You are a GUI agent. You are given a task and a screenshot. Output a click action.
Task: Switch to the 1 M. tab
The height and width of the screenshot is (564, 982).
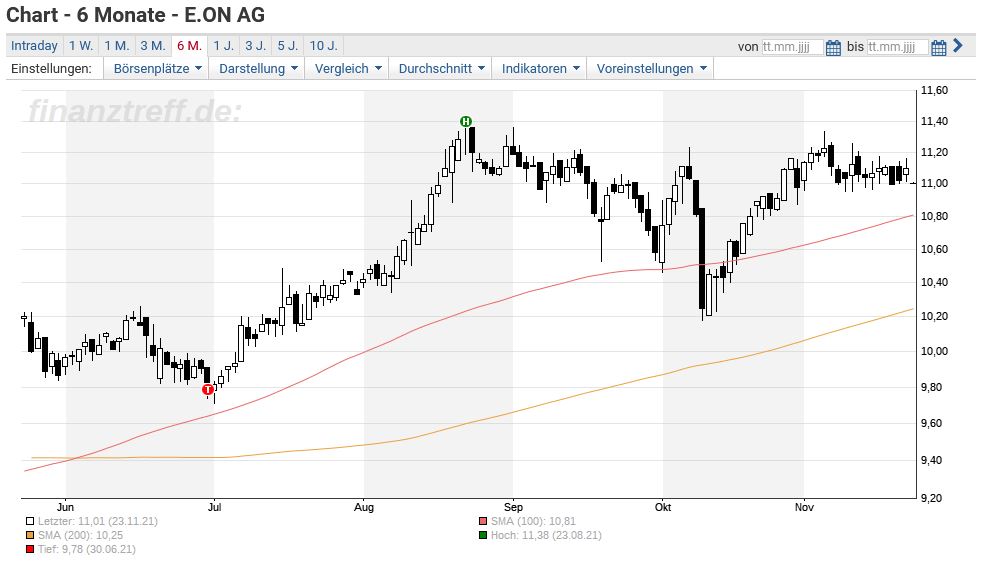(x=116, y=46)
